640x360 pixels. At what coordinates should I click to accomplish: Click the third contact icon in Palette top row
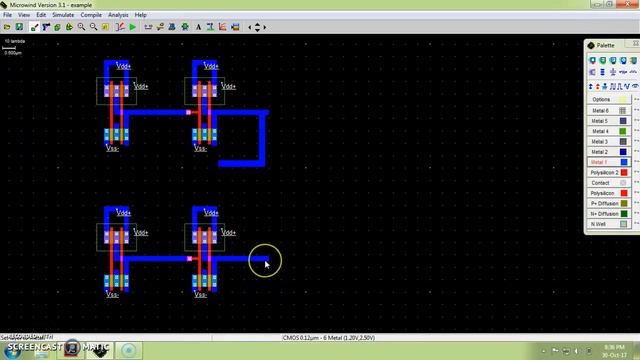click(x=613, y=60)
